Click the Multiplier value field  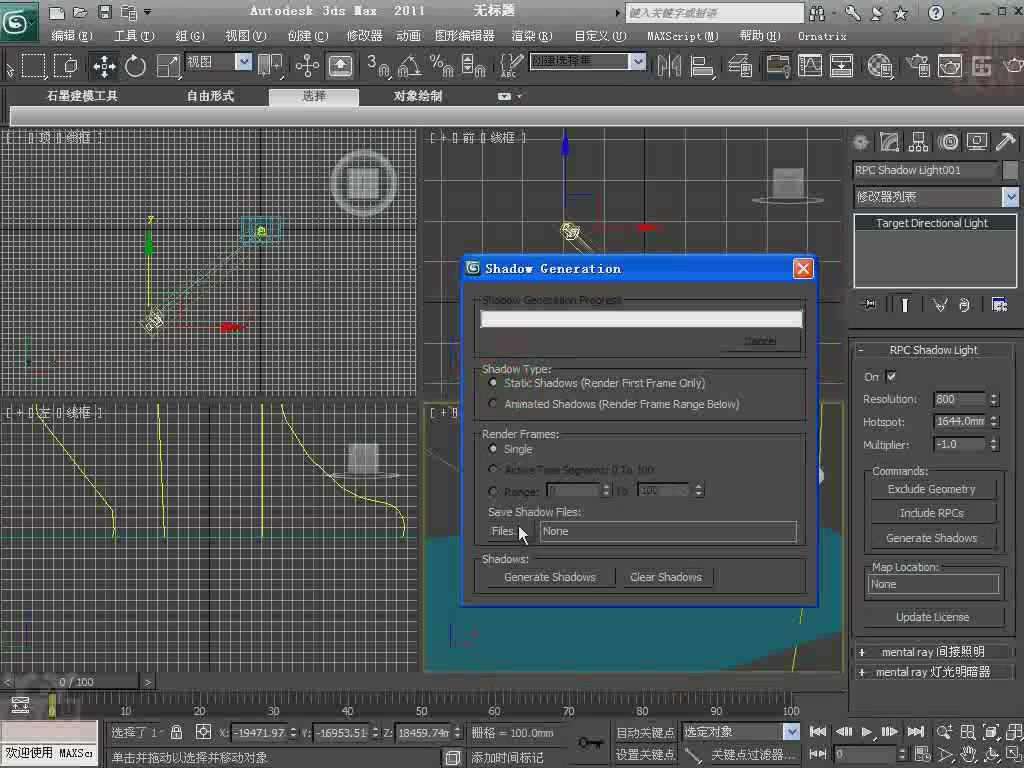959,444
